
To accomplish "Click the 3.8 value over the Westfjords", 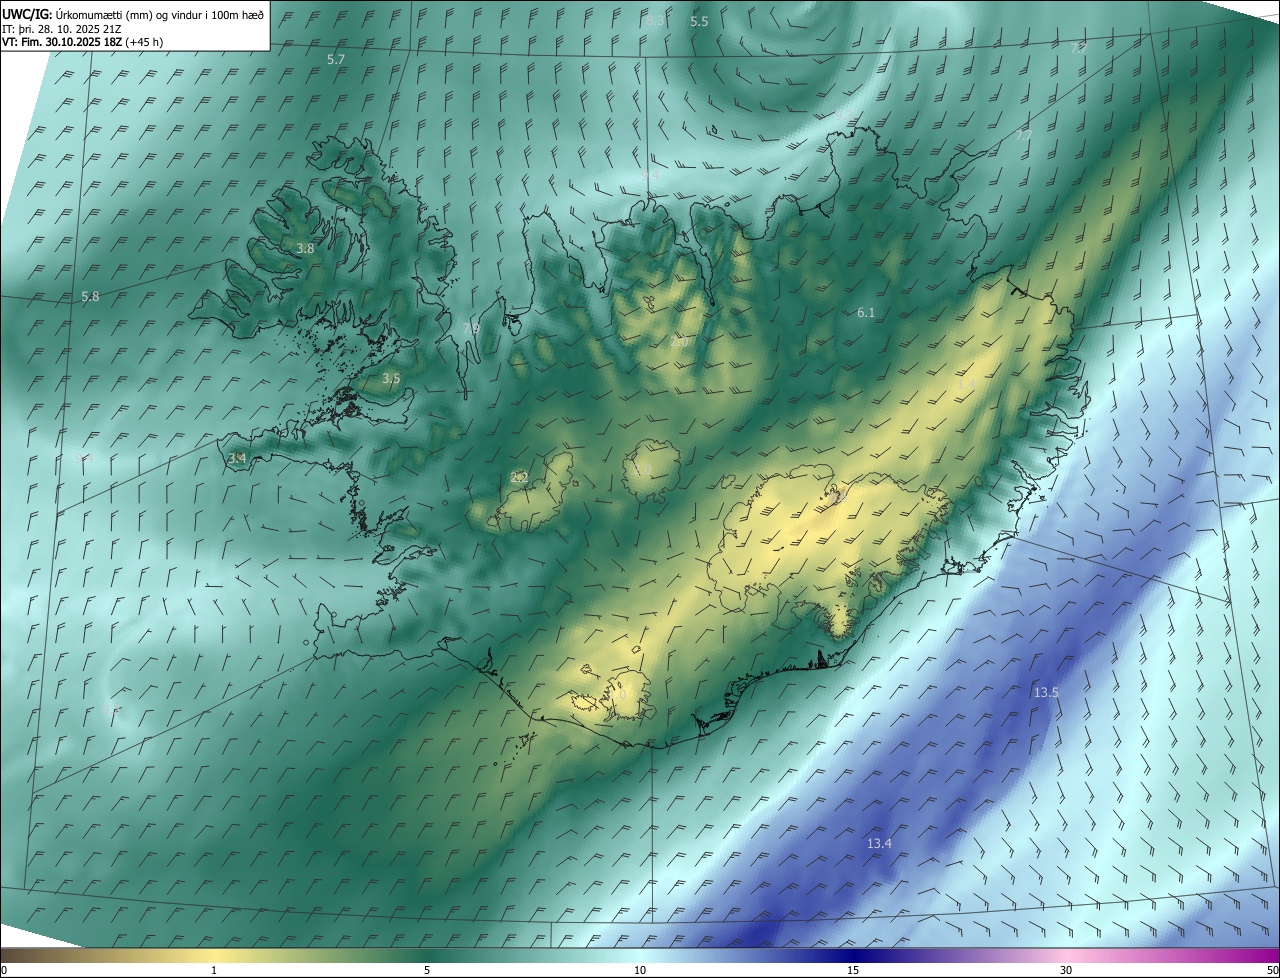I will (305, 248).
